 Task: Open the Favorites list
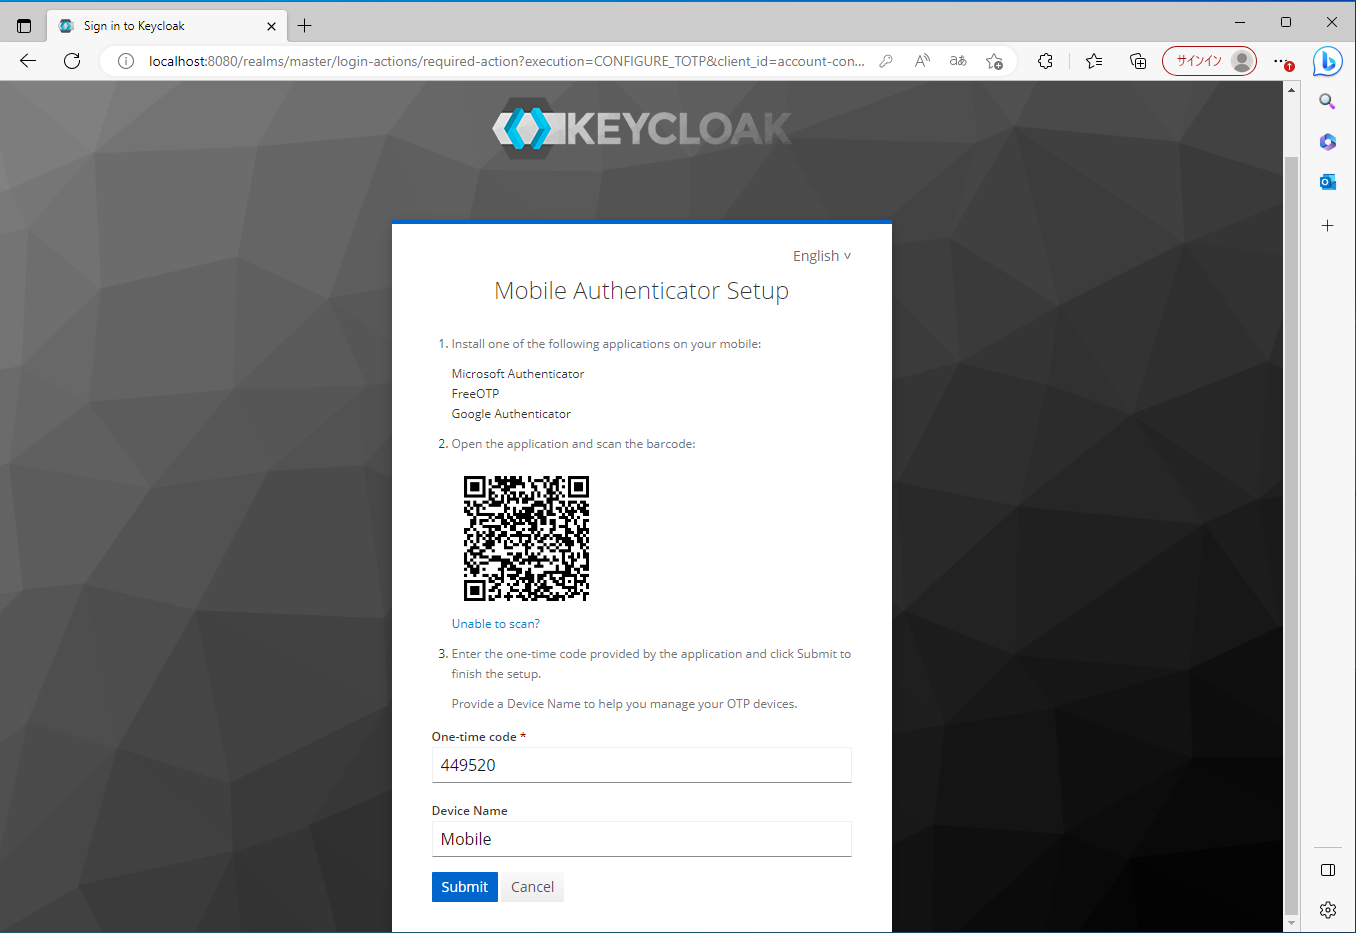1093,61
